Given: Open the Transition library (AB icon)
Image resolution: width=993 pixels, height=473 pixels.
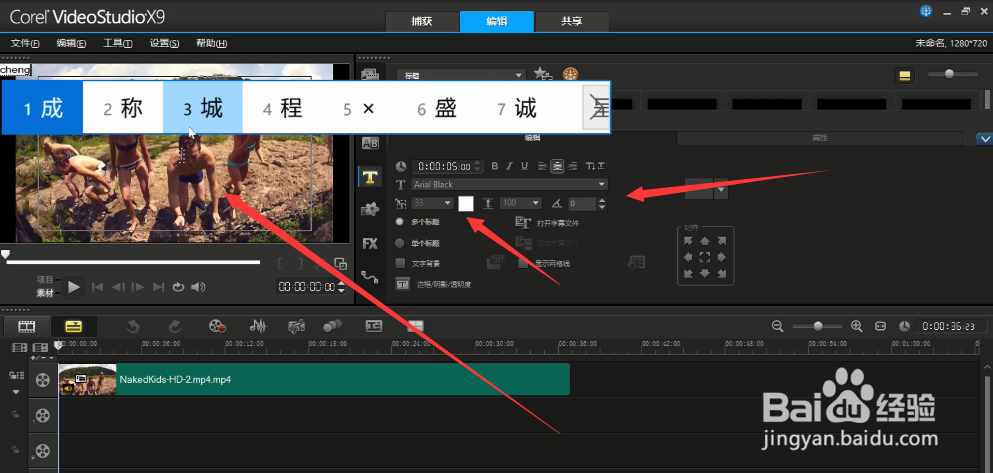Looking at the screenshot, I should point(370,144).
